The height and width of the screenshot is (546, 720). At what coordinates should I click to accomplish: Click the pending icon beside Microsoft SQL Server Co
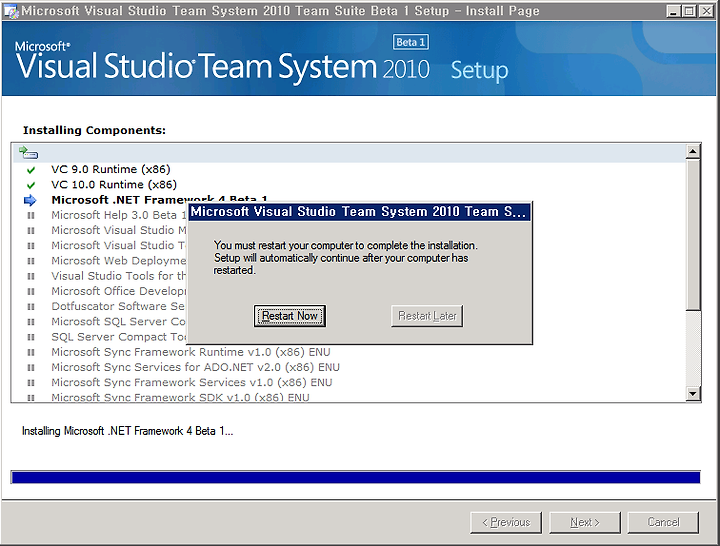(31, 322)
